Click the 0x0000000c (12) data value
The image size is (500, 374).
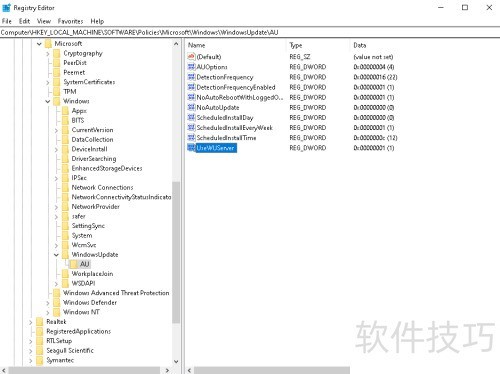(375, 138)
